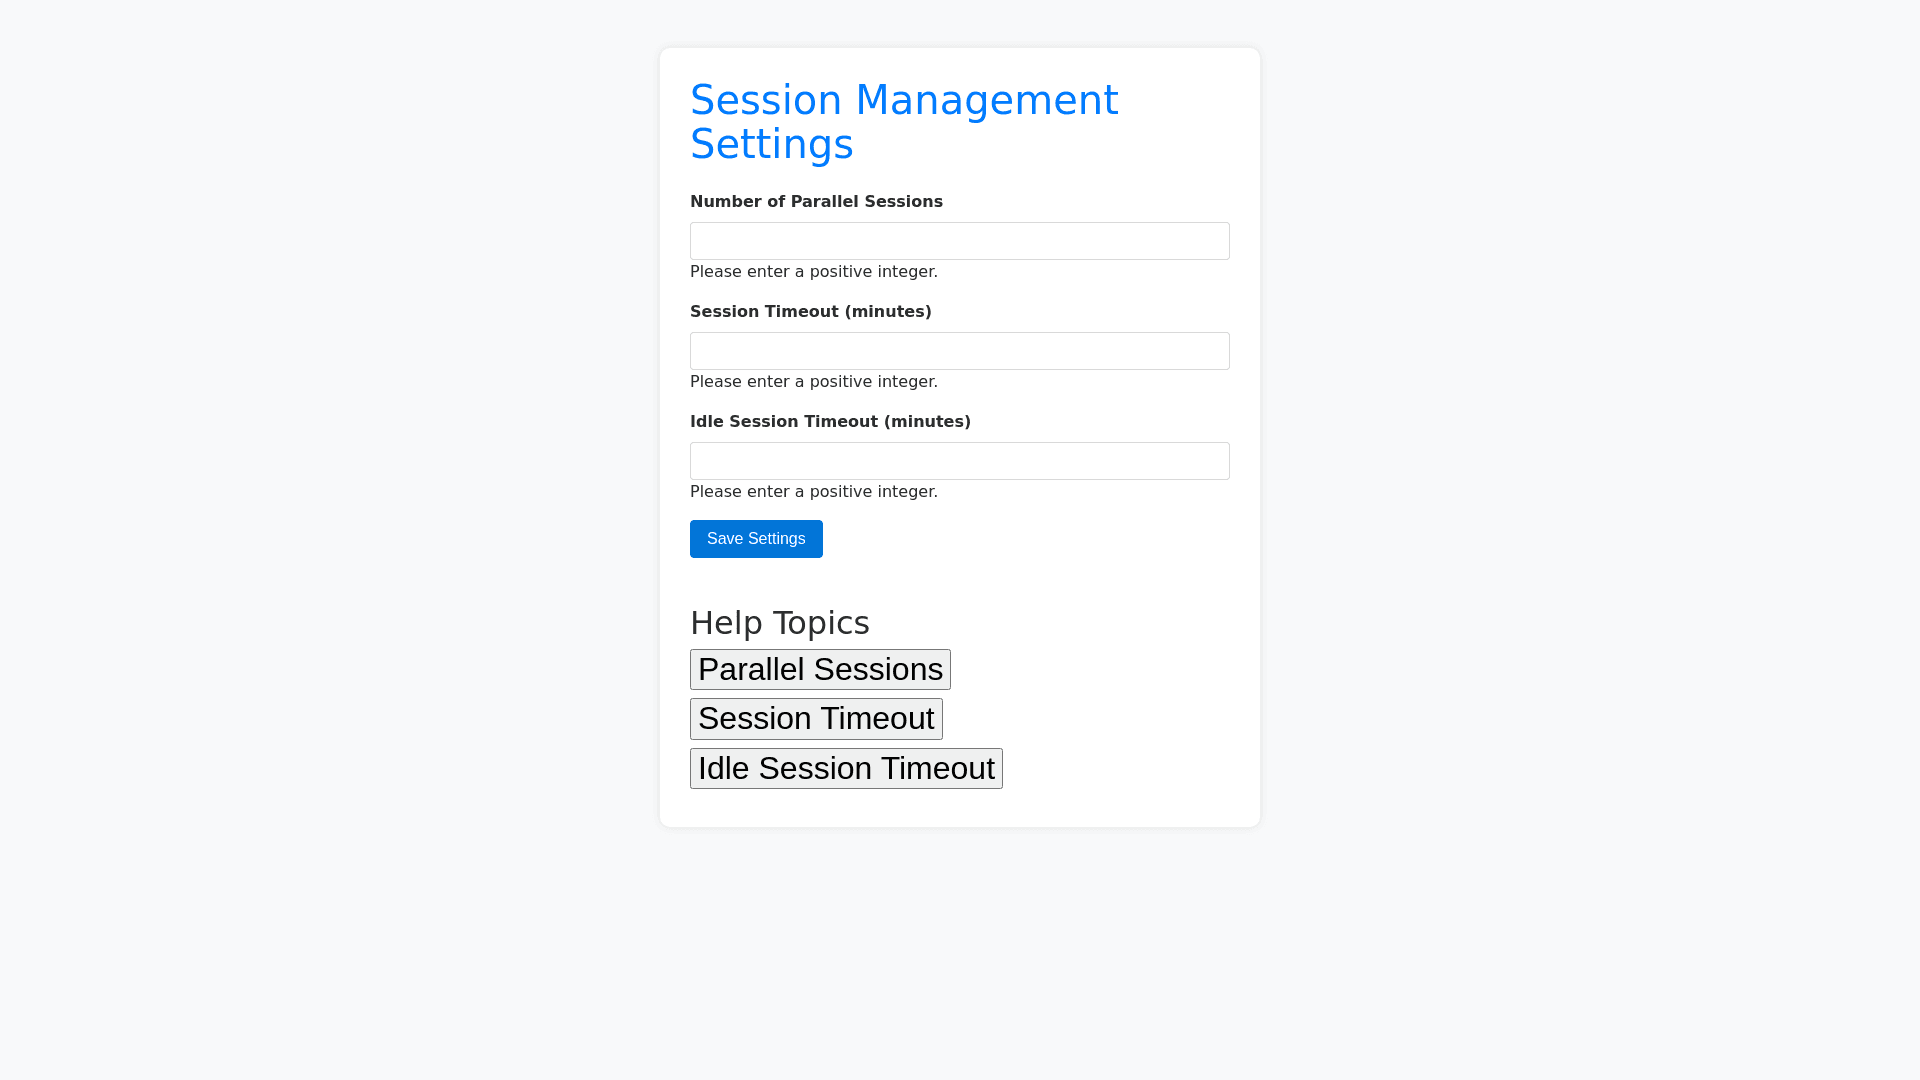This screenshot has height=1080, width=1920.
Task: Toggle the bottom help topic button
Action: (846, 768)
